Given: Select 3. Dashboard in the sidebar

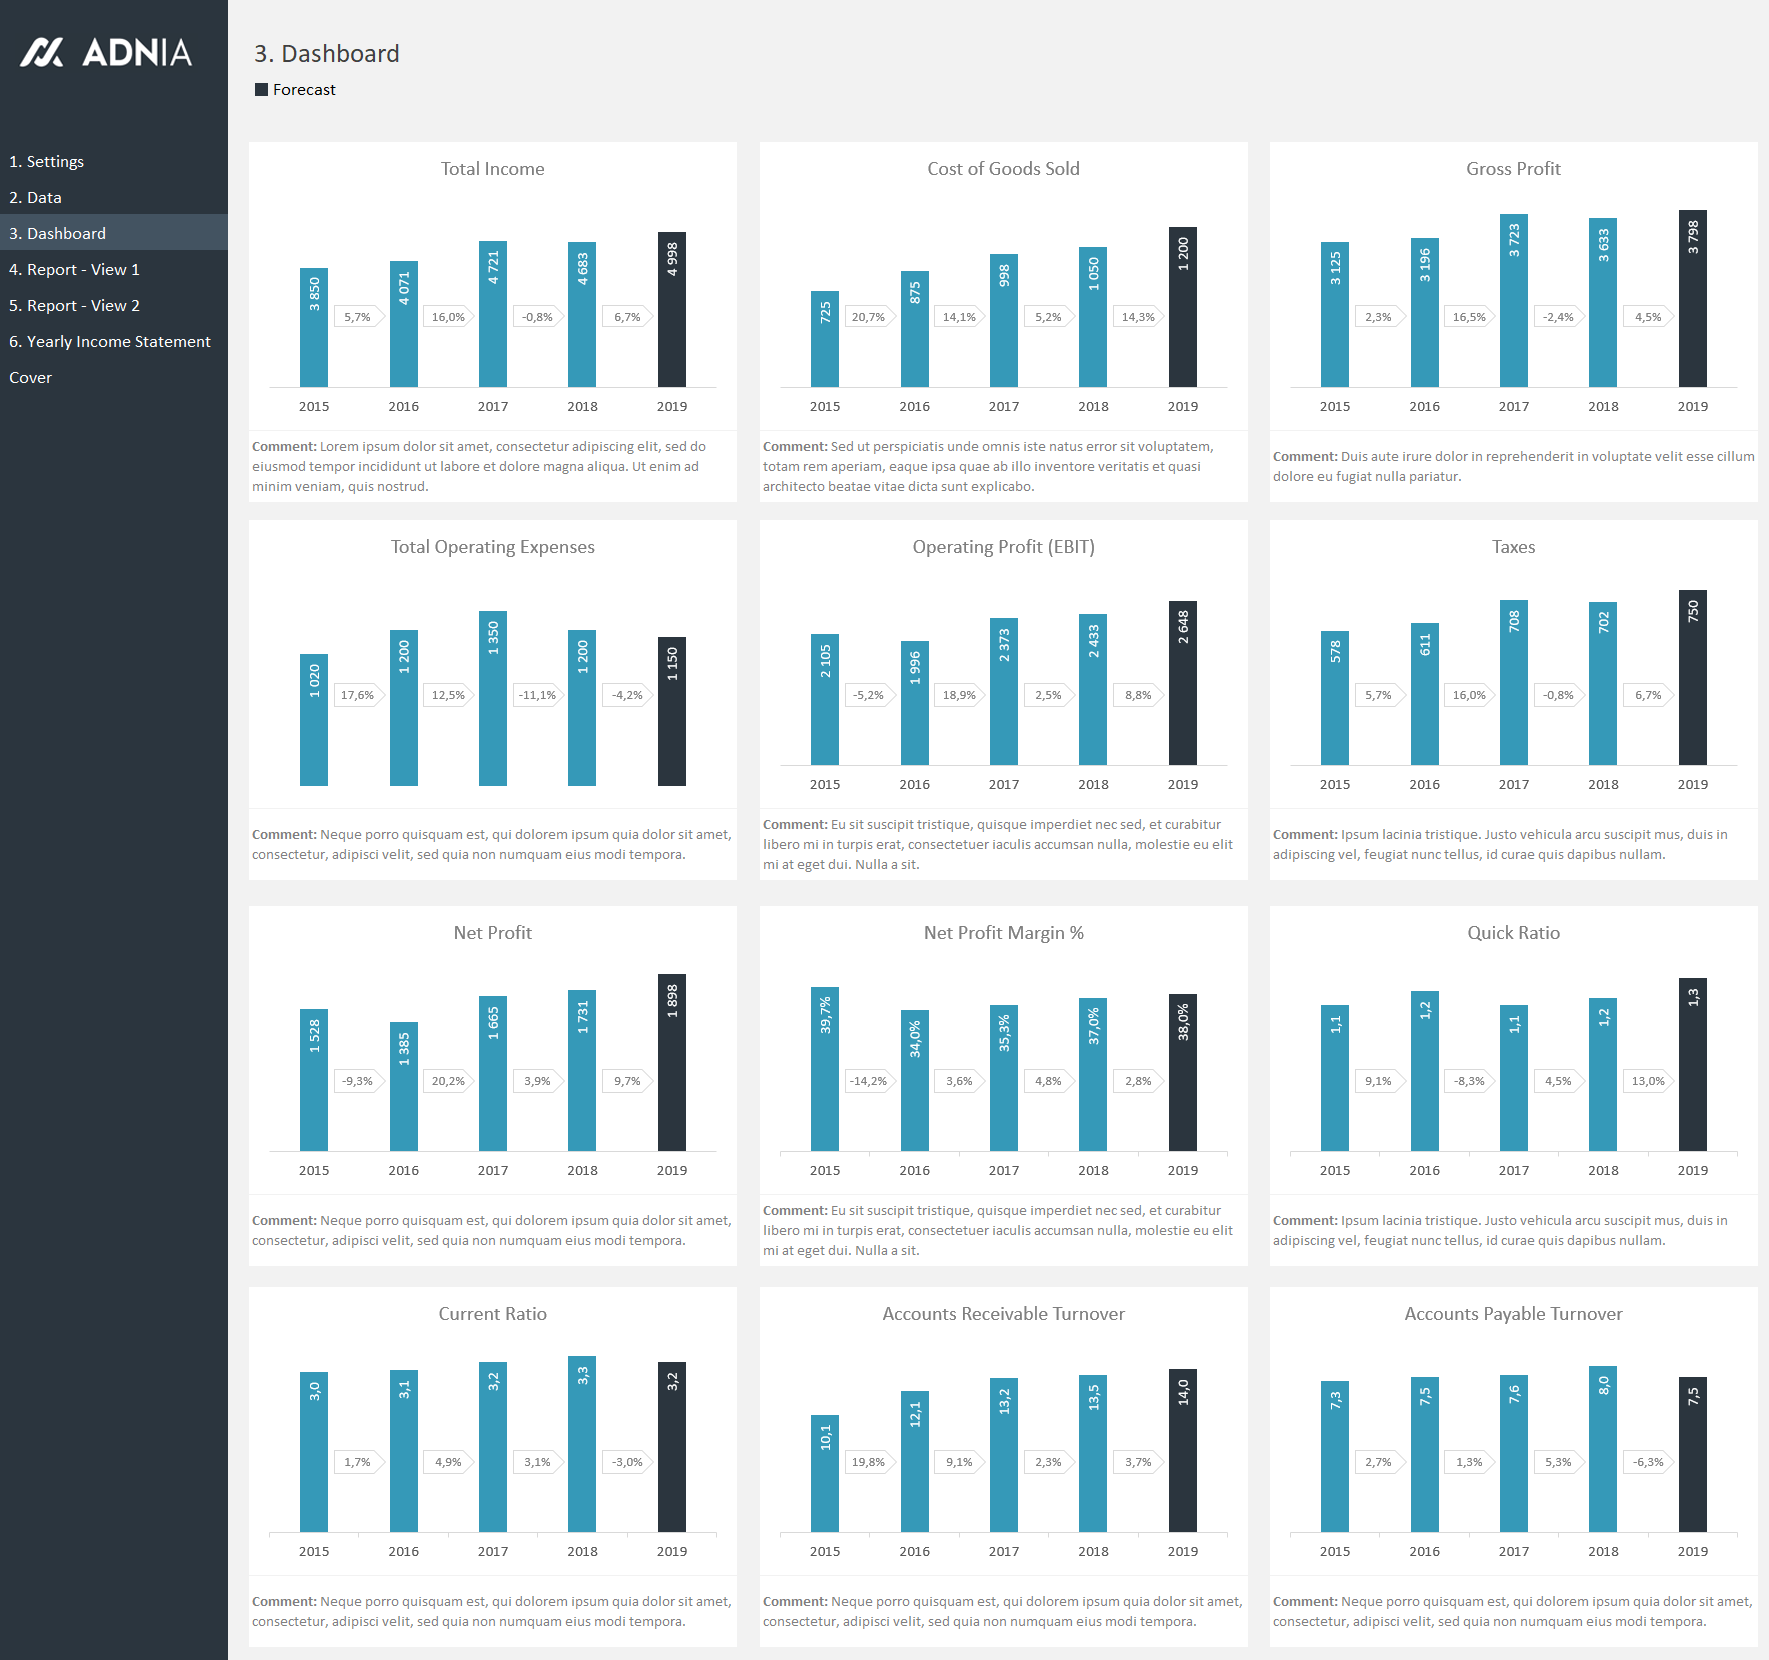Looking at the screenshot, I should [58, 234].
